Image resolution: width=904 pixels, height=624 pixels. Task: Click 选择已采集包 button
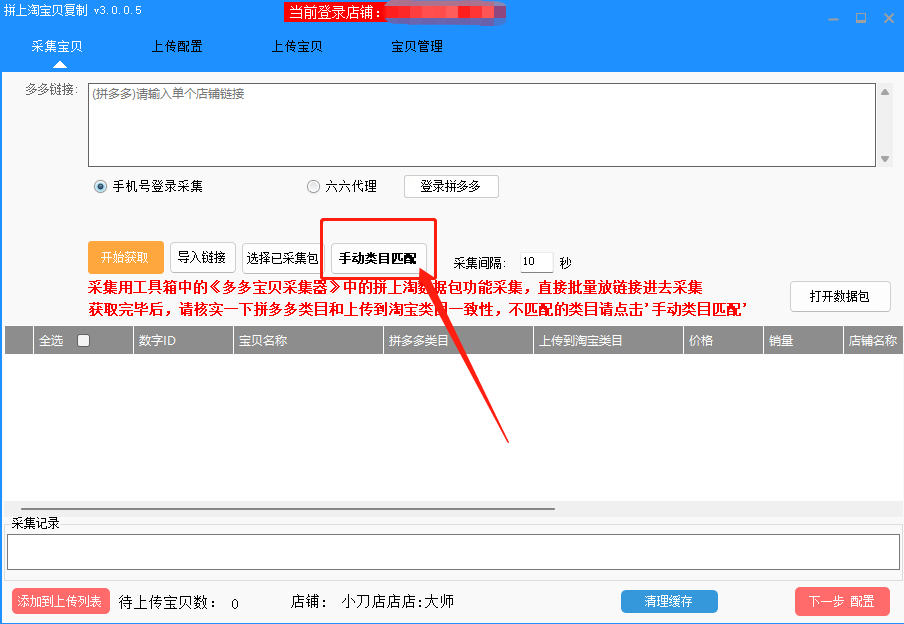click(x=282, y=258)
